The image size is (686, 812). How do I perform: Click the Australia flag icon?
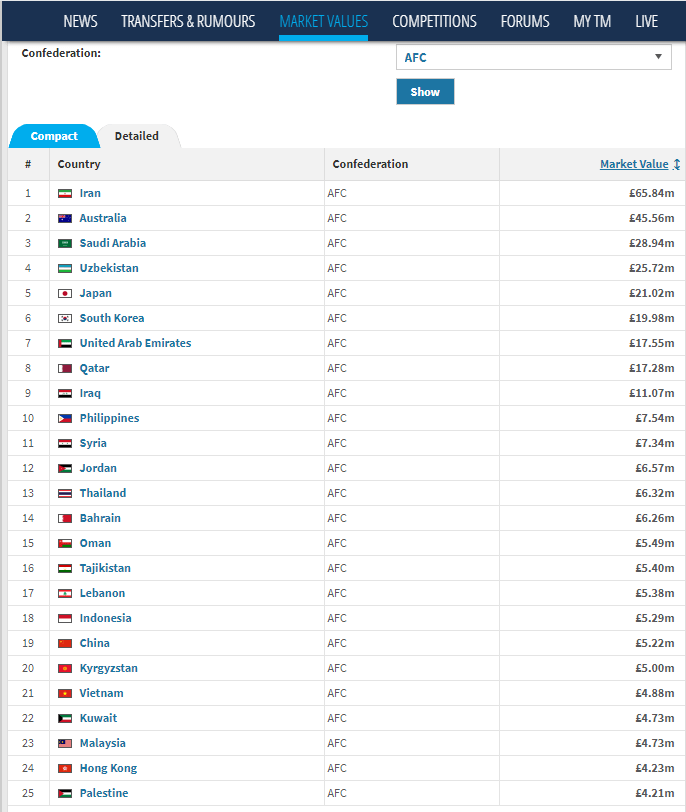point(65,219)
